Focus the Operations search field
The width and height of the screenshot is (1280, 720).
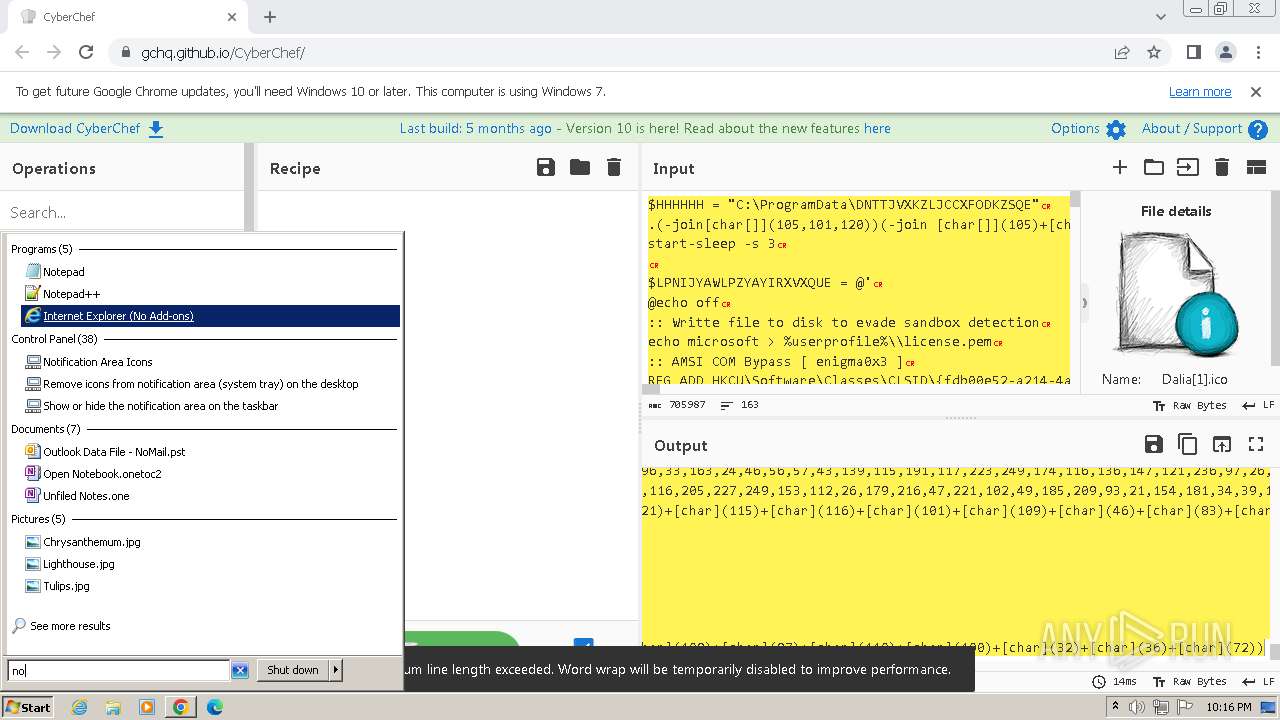[x=122, y=212]
